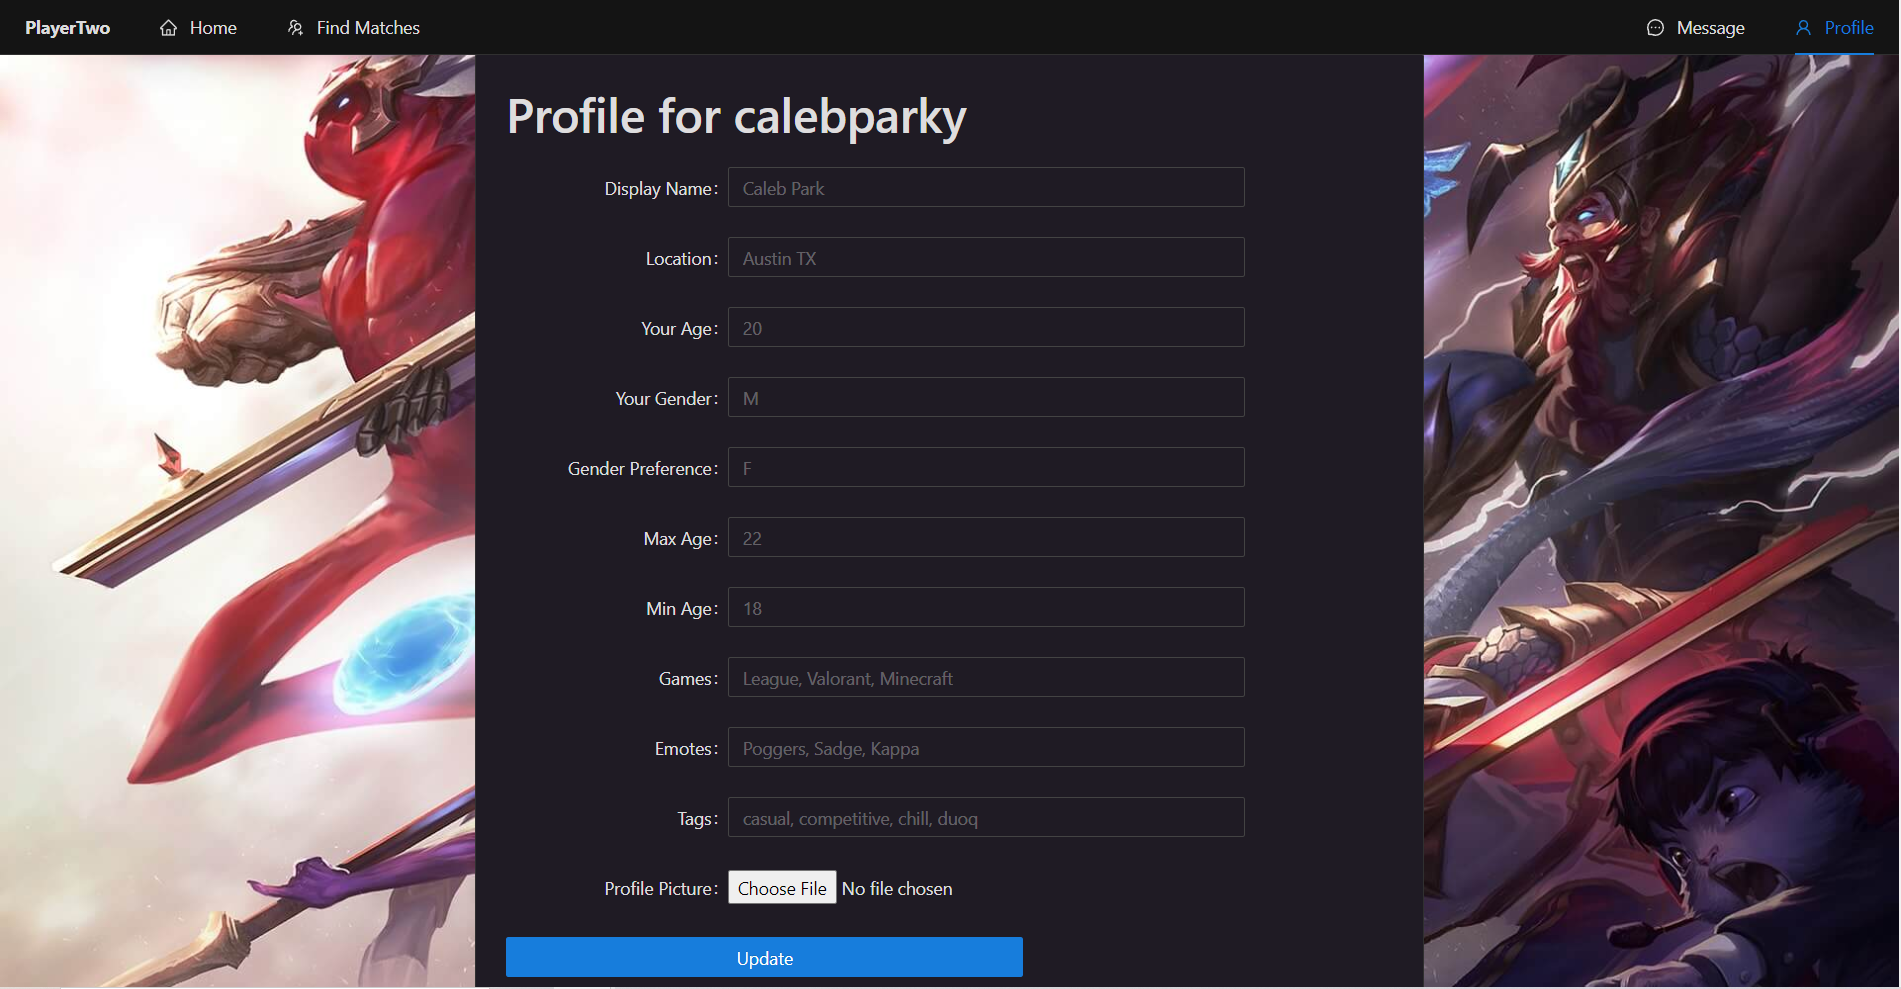Image resolution: width=1901 pixels, height=989 pixels.
Task: Click Choose File for profile picture
Action: coord(782,888)
